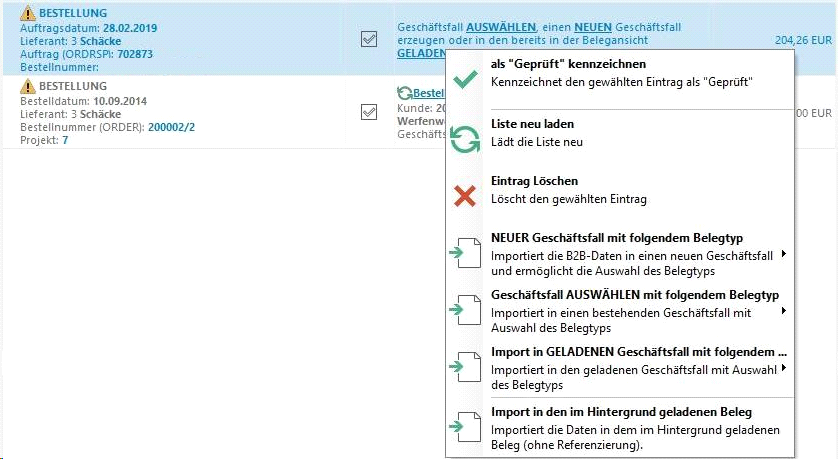Click the red X delete icon
This screenshot has width=838, height=459.
(x=465, y=196)
